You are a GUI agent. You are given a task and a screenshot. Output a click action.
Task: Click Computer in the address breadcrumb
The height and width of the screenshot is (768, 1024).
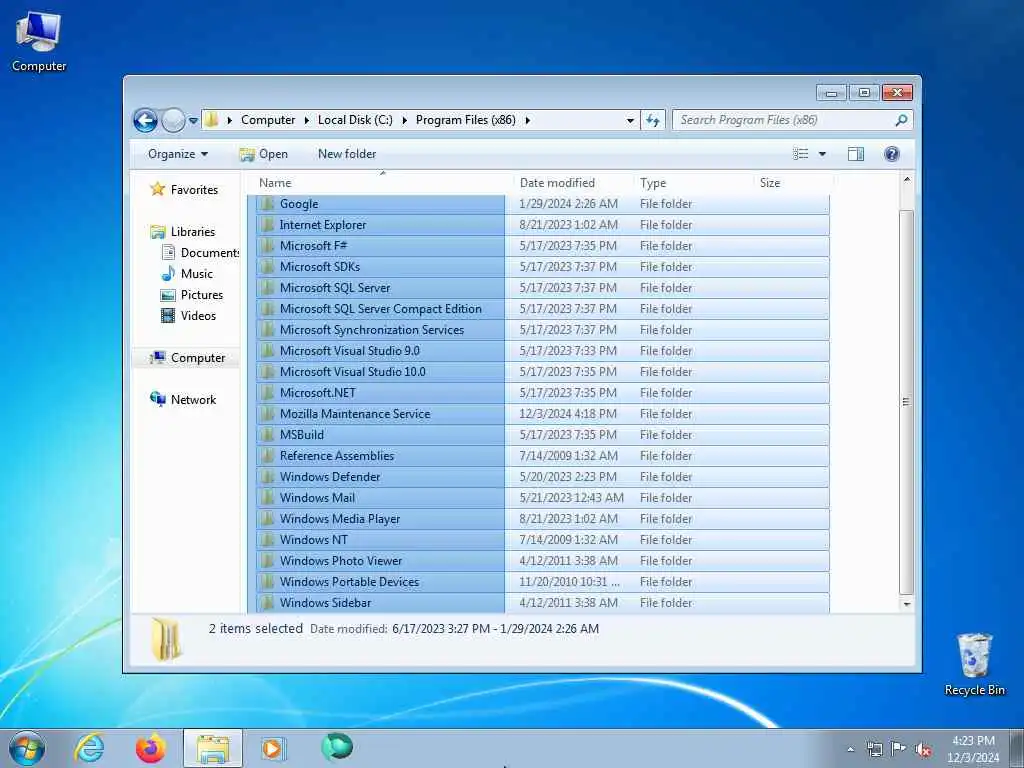pyautogui.click(x=268, y=120)
